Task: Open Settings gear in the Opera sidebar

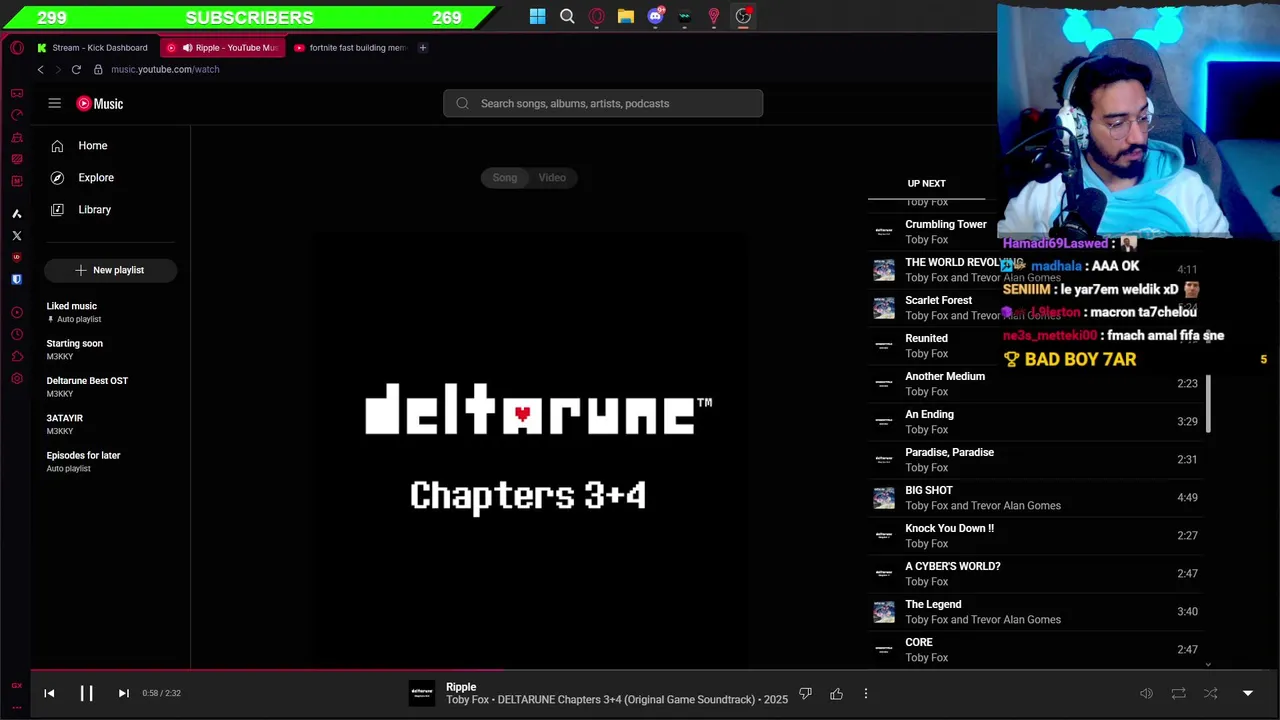Action: click(x=17, y=379)
